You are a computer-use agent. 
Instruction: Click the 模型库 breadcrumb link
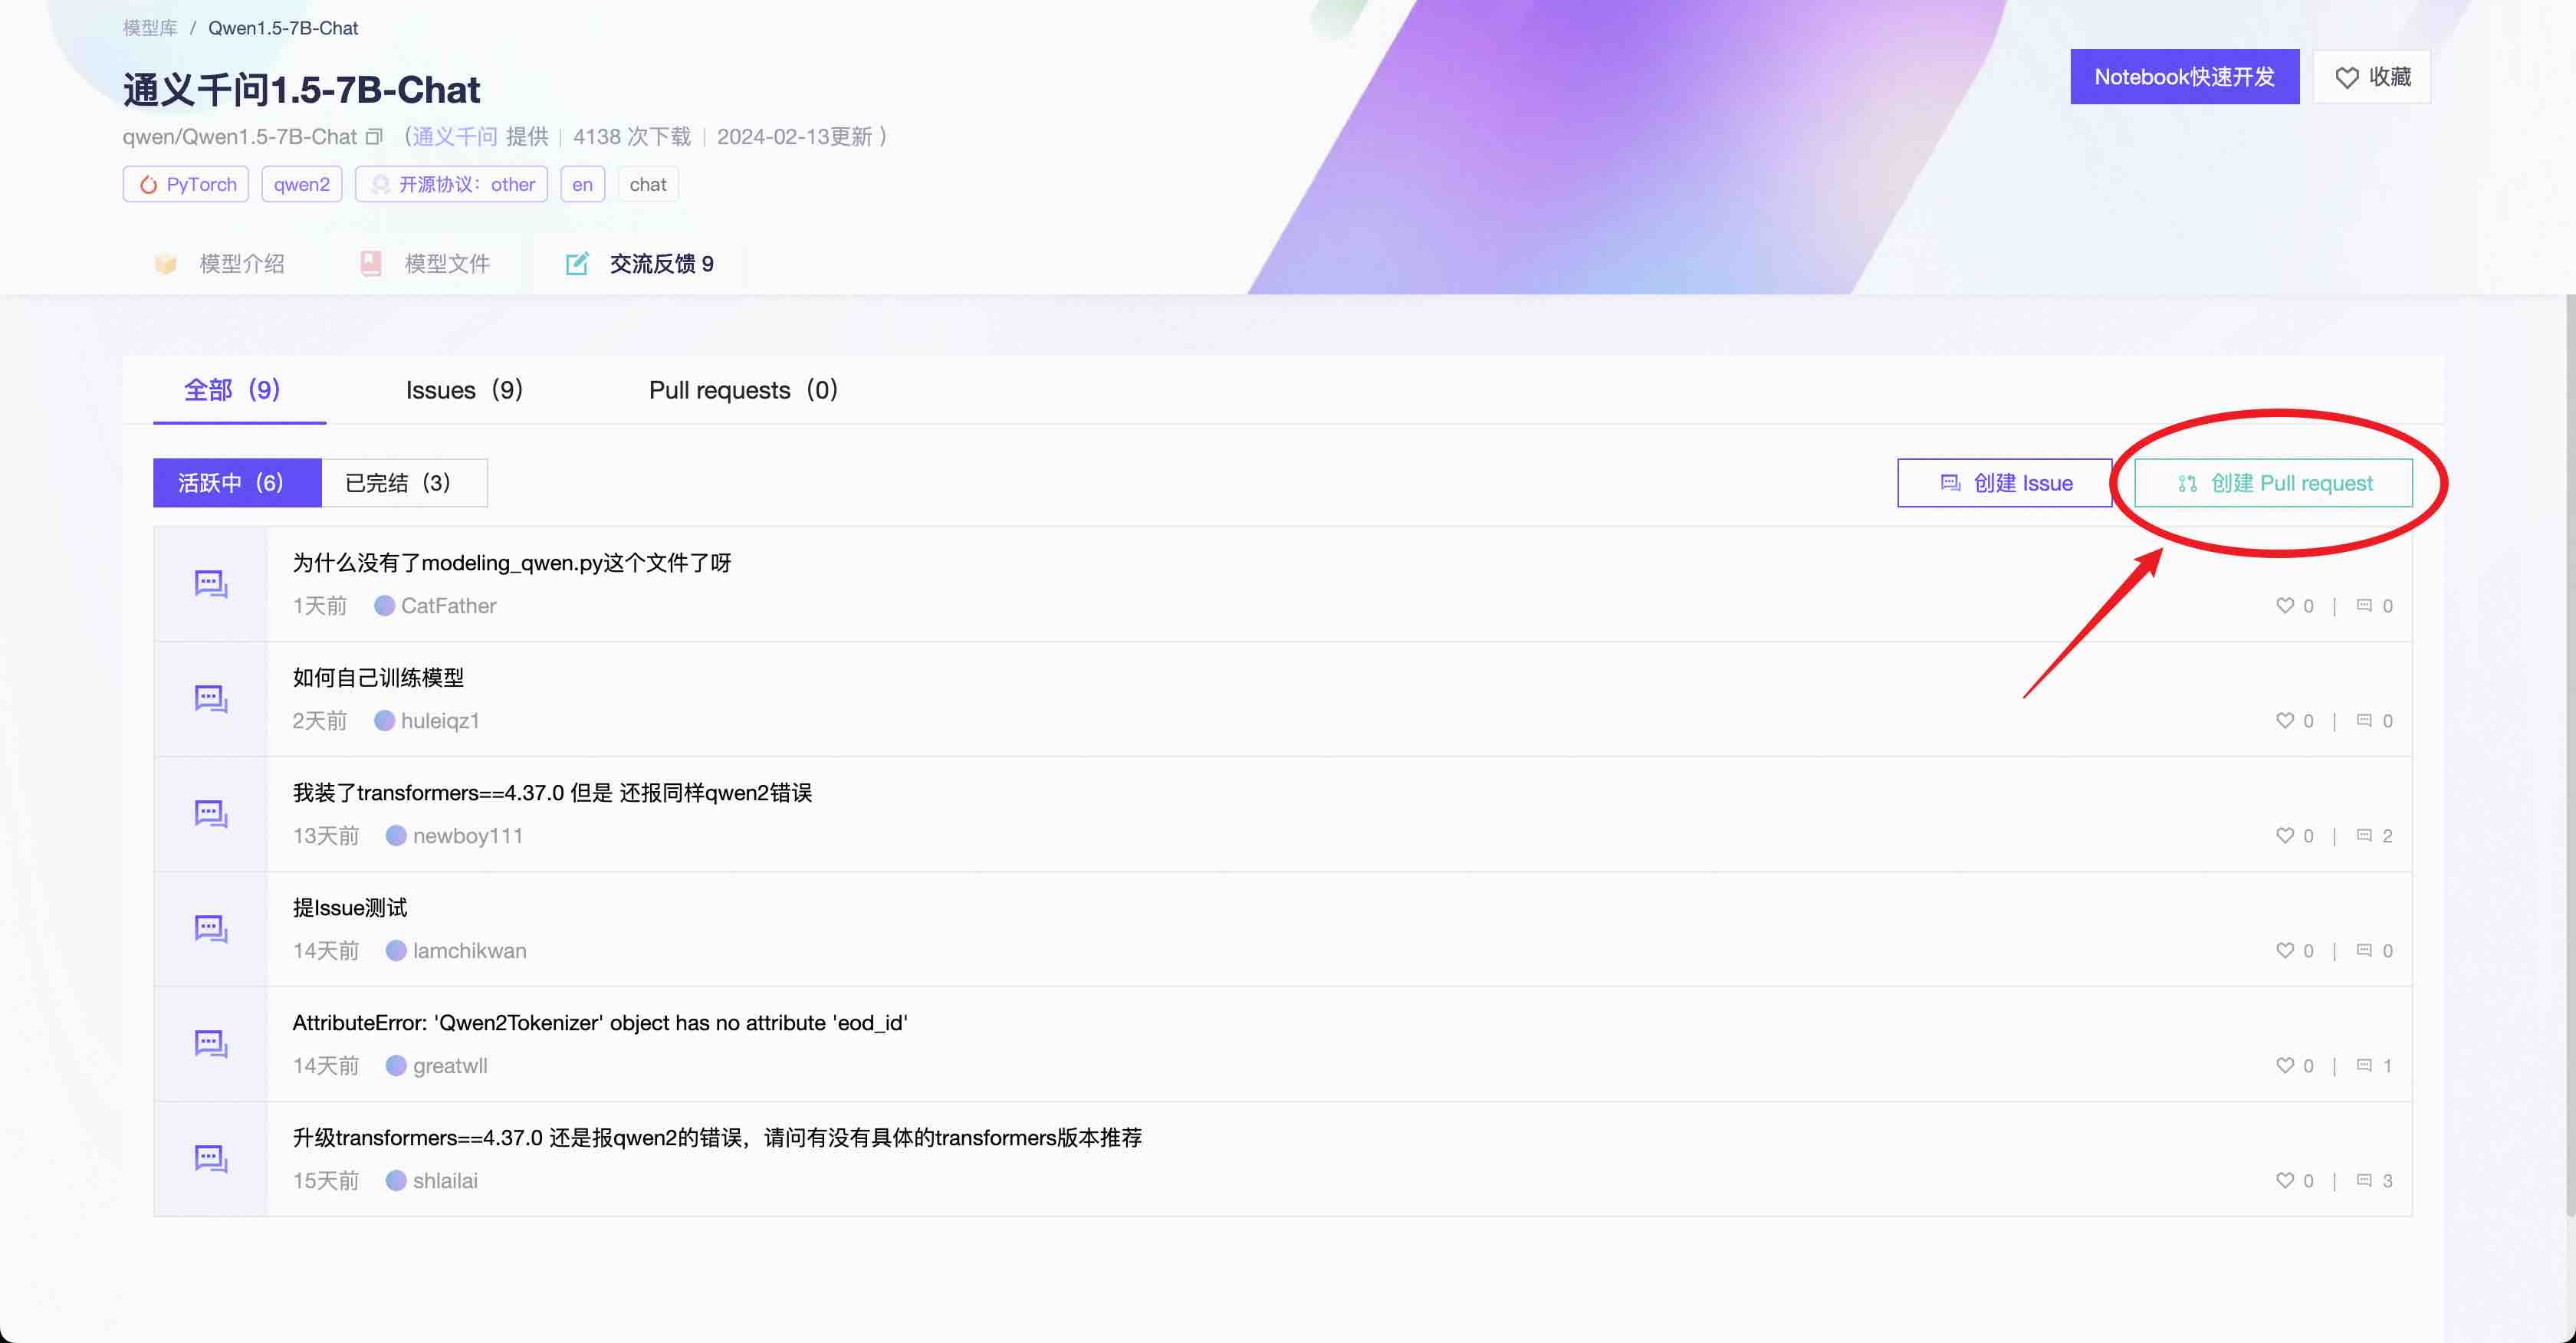click(150, 28)
